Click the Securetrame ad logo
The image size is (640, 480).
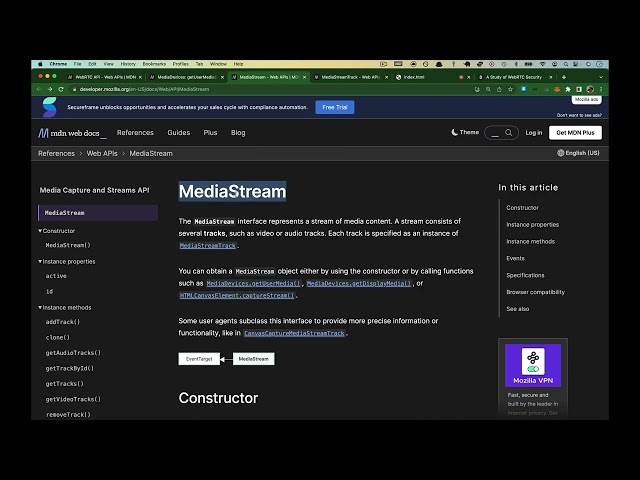pyautogui.click(x=49, y=107)
